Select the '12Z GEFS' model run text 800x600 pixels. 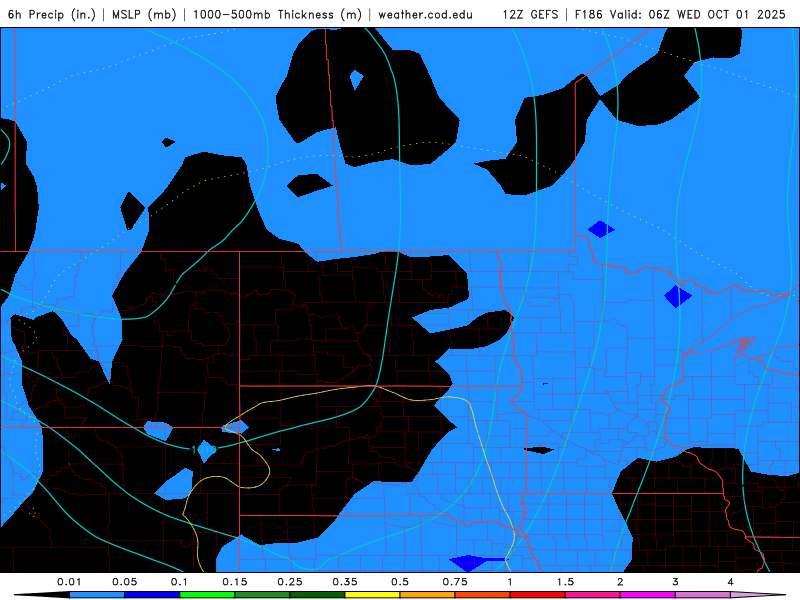[530, 14]
